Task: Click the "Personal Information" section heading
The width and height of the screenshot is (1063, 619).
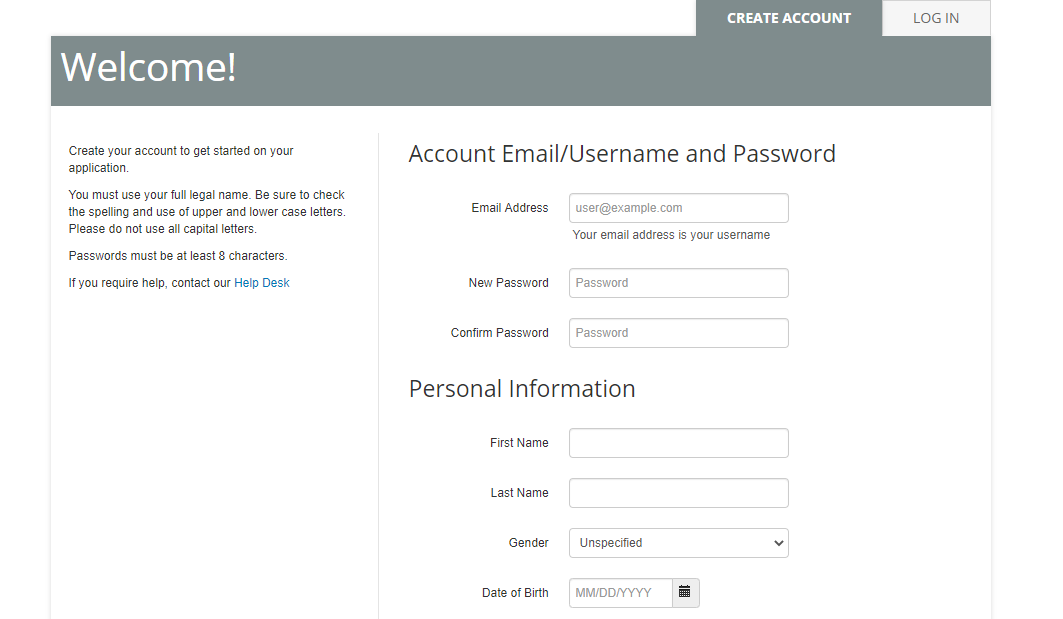Action: click(x=522, y=389)
